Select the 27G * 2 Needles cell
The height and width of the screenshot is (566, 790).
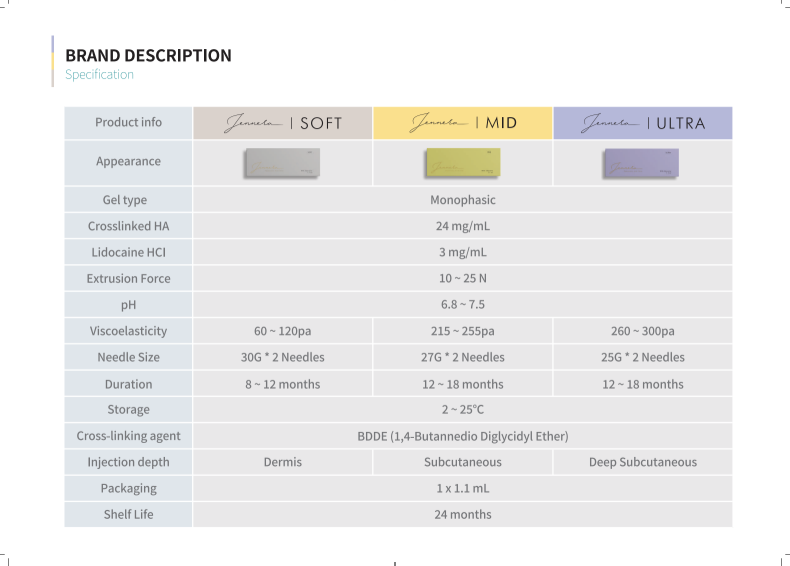point(463,357)
